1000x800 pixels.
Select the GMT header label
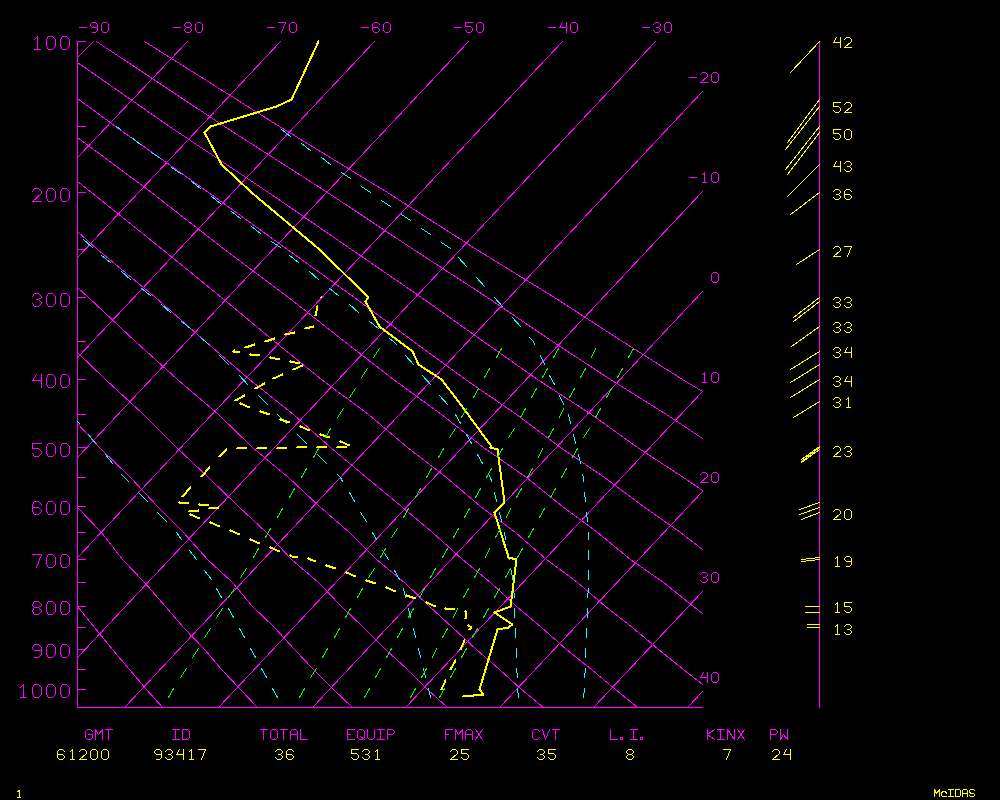click(x=99, y=735)
